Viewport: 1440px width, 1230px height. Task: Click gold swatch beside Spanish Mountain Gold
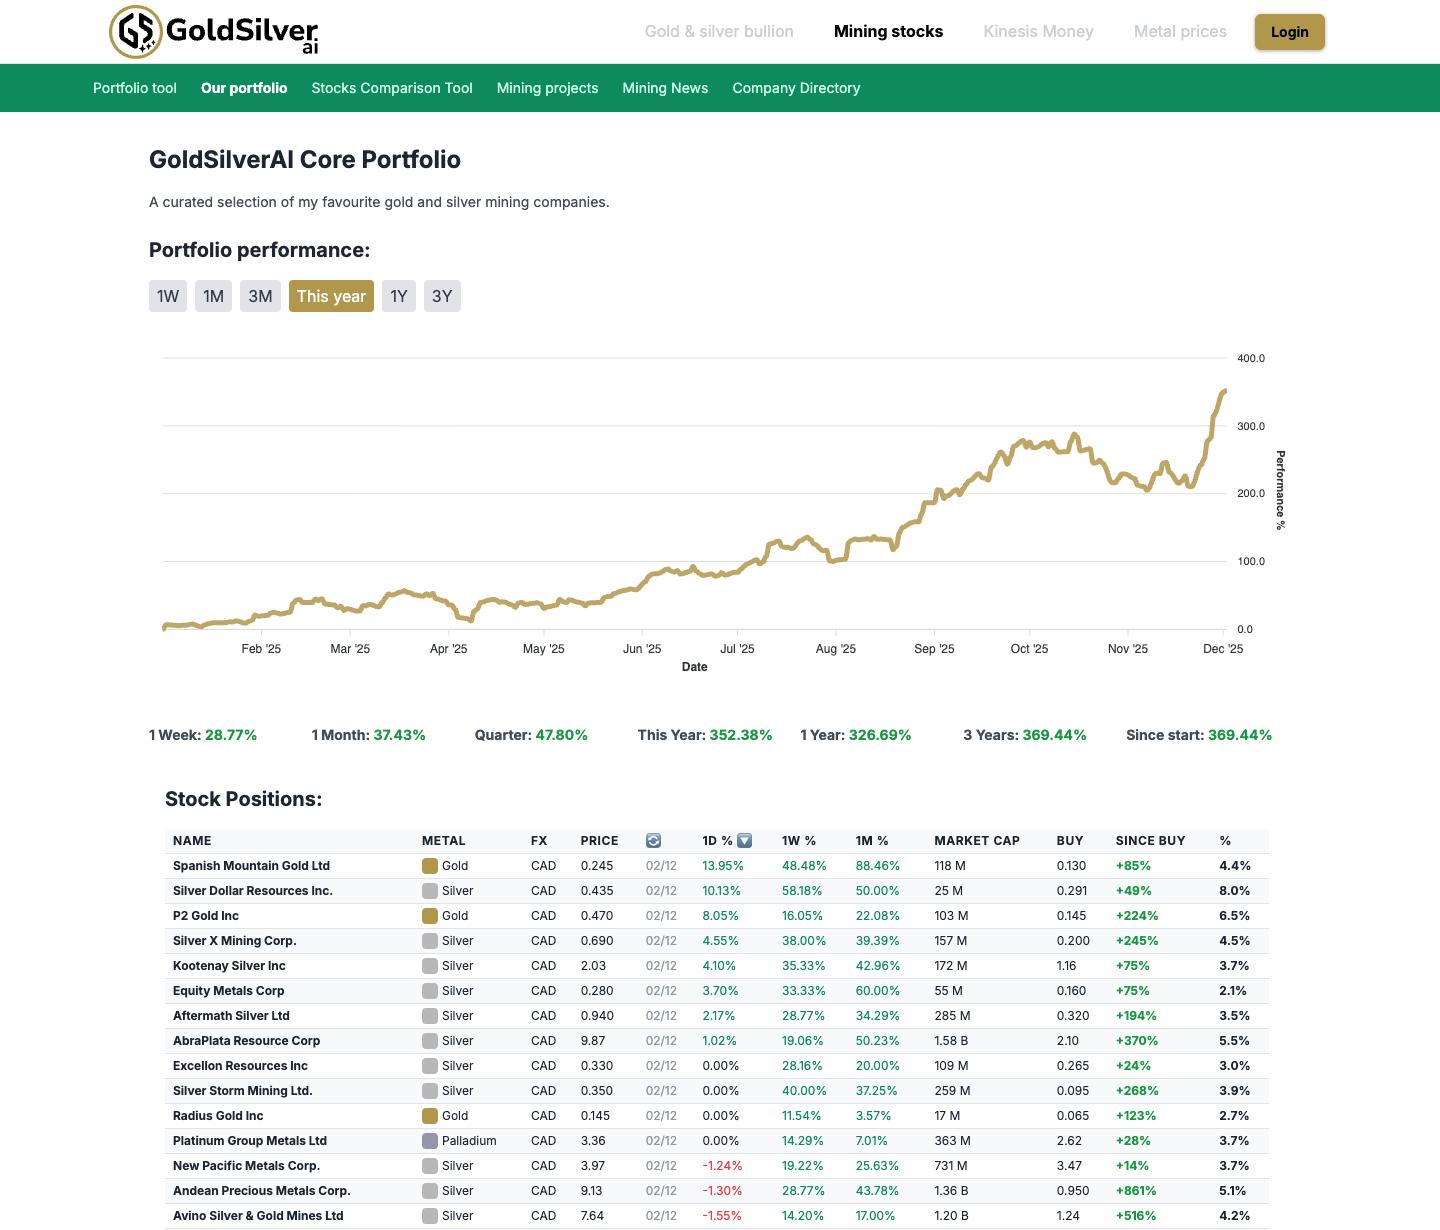[430, 866]
